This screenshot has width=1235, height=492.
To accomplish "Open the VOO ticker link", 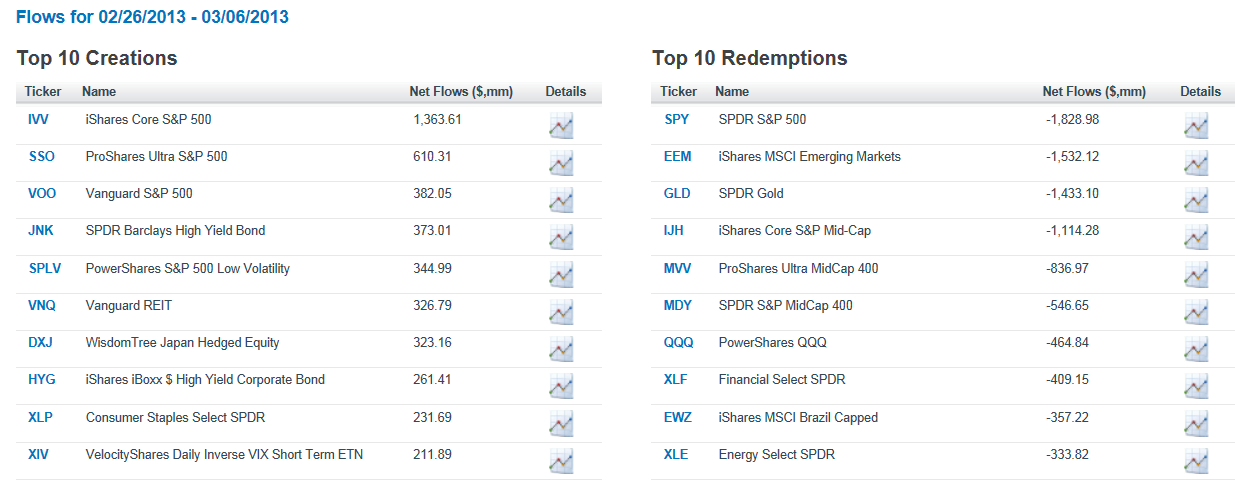I will [x=42, y=194].
